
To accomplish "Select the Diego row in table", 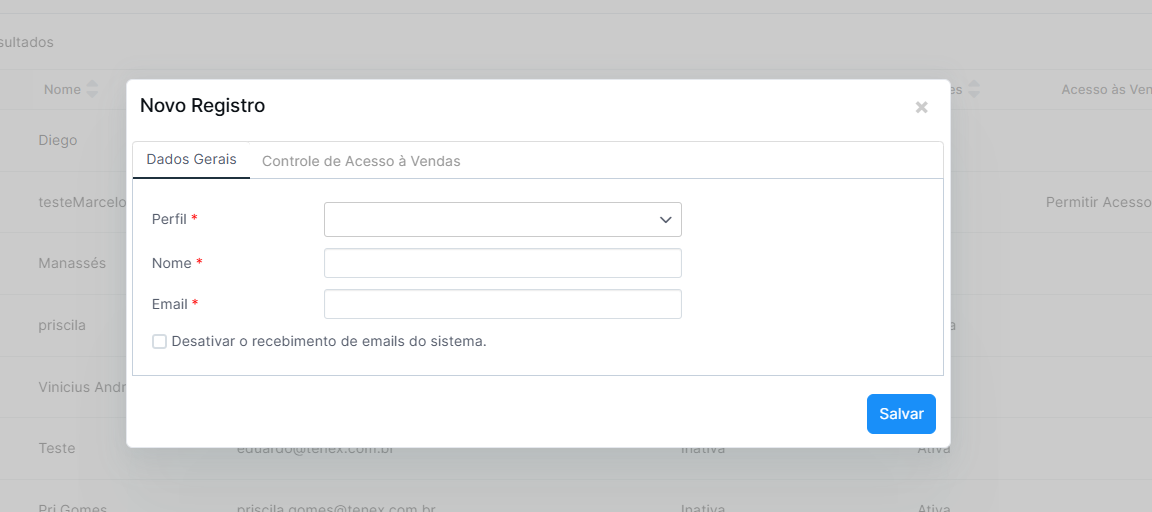I will click(x=58, y=140).
